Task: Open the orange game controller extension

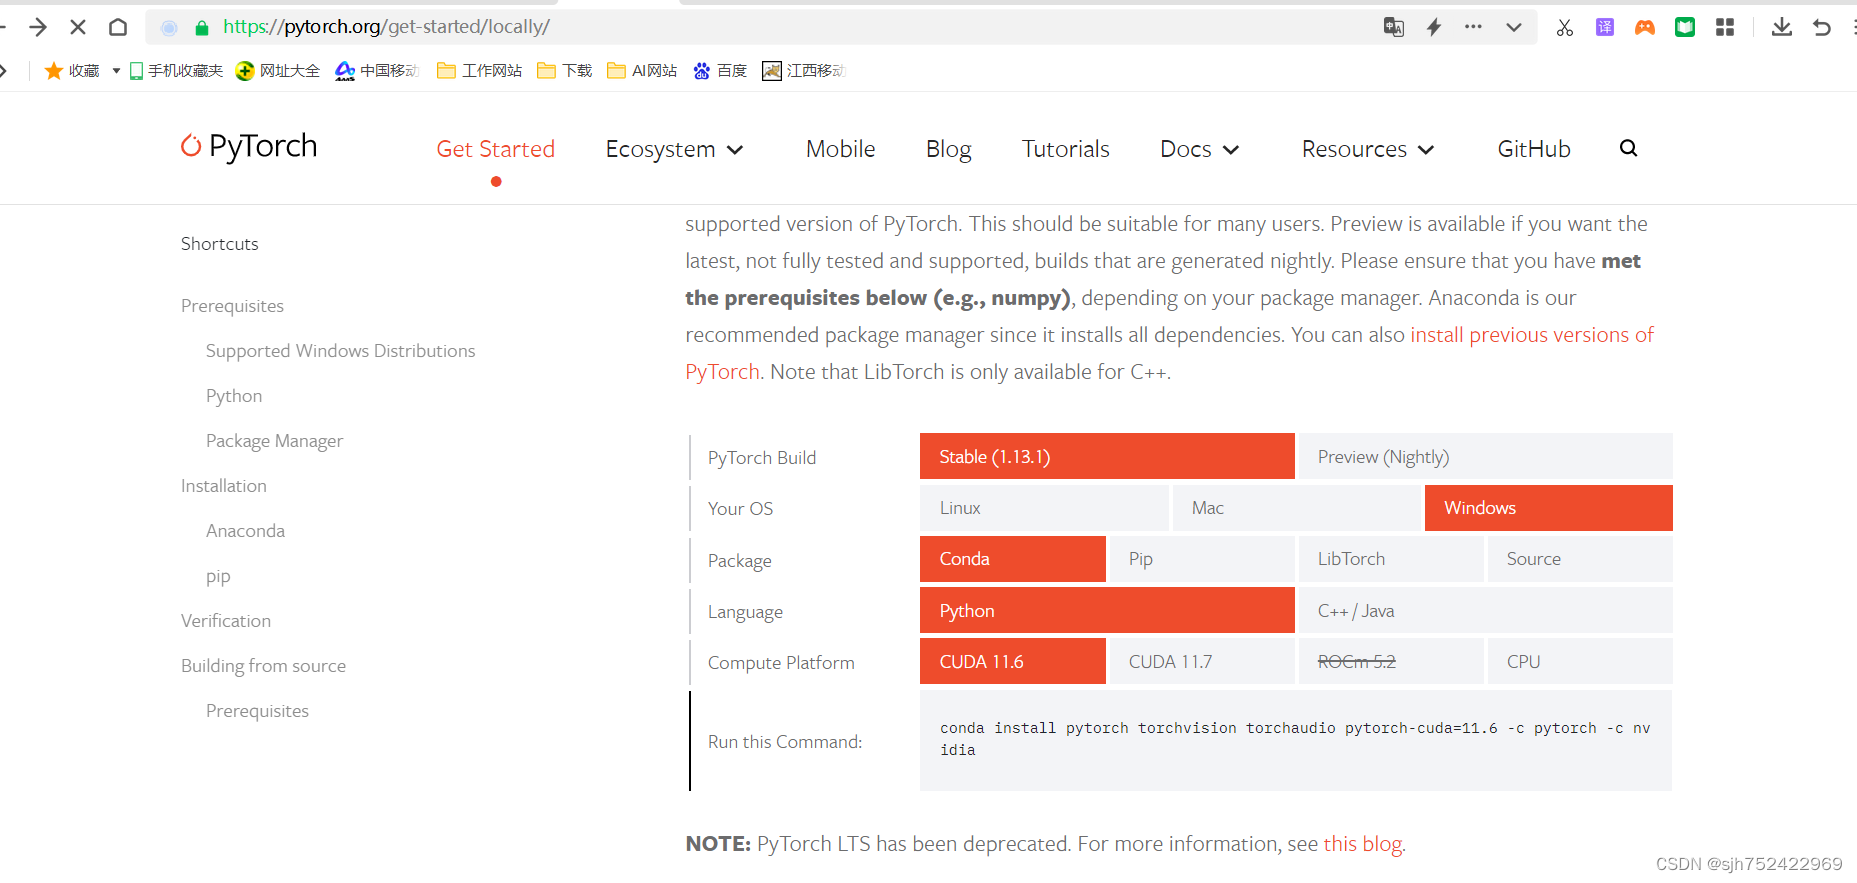Action: pyautogui.click(x=1645, y=27)
